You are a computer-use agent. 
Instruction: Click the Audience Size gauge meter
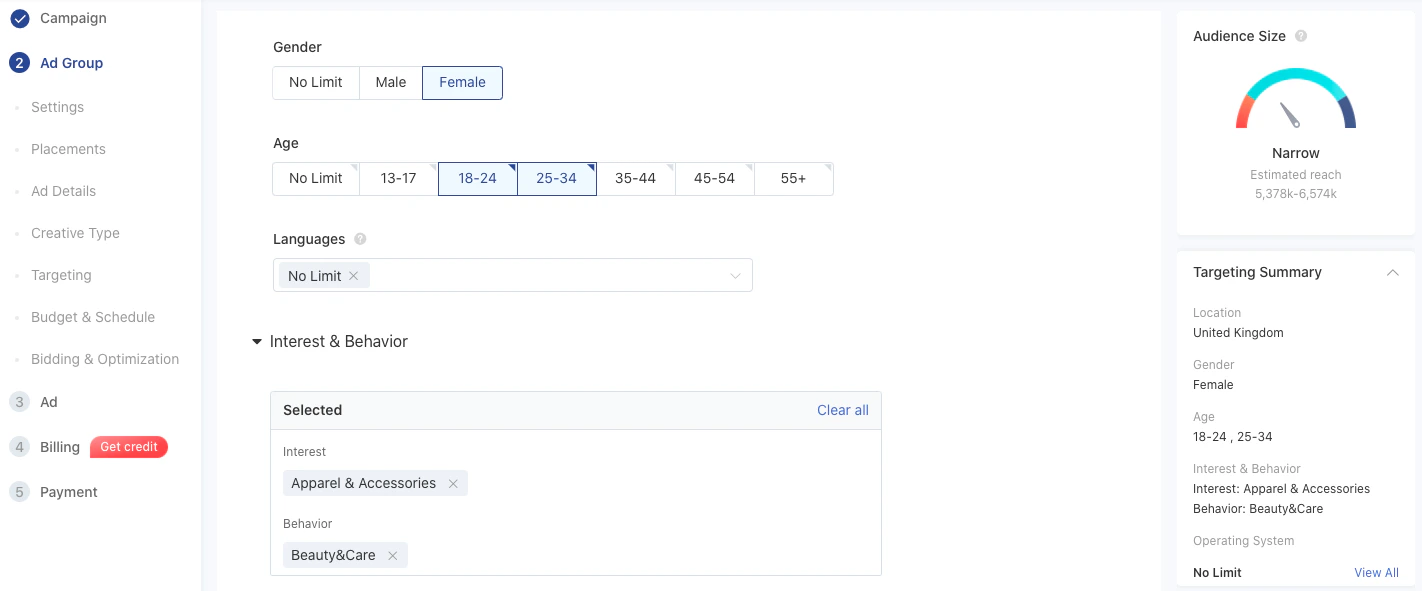pyautogui.click(x=1296, y=99)
